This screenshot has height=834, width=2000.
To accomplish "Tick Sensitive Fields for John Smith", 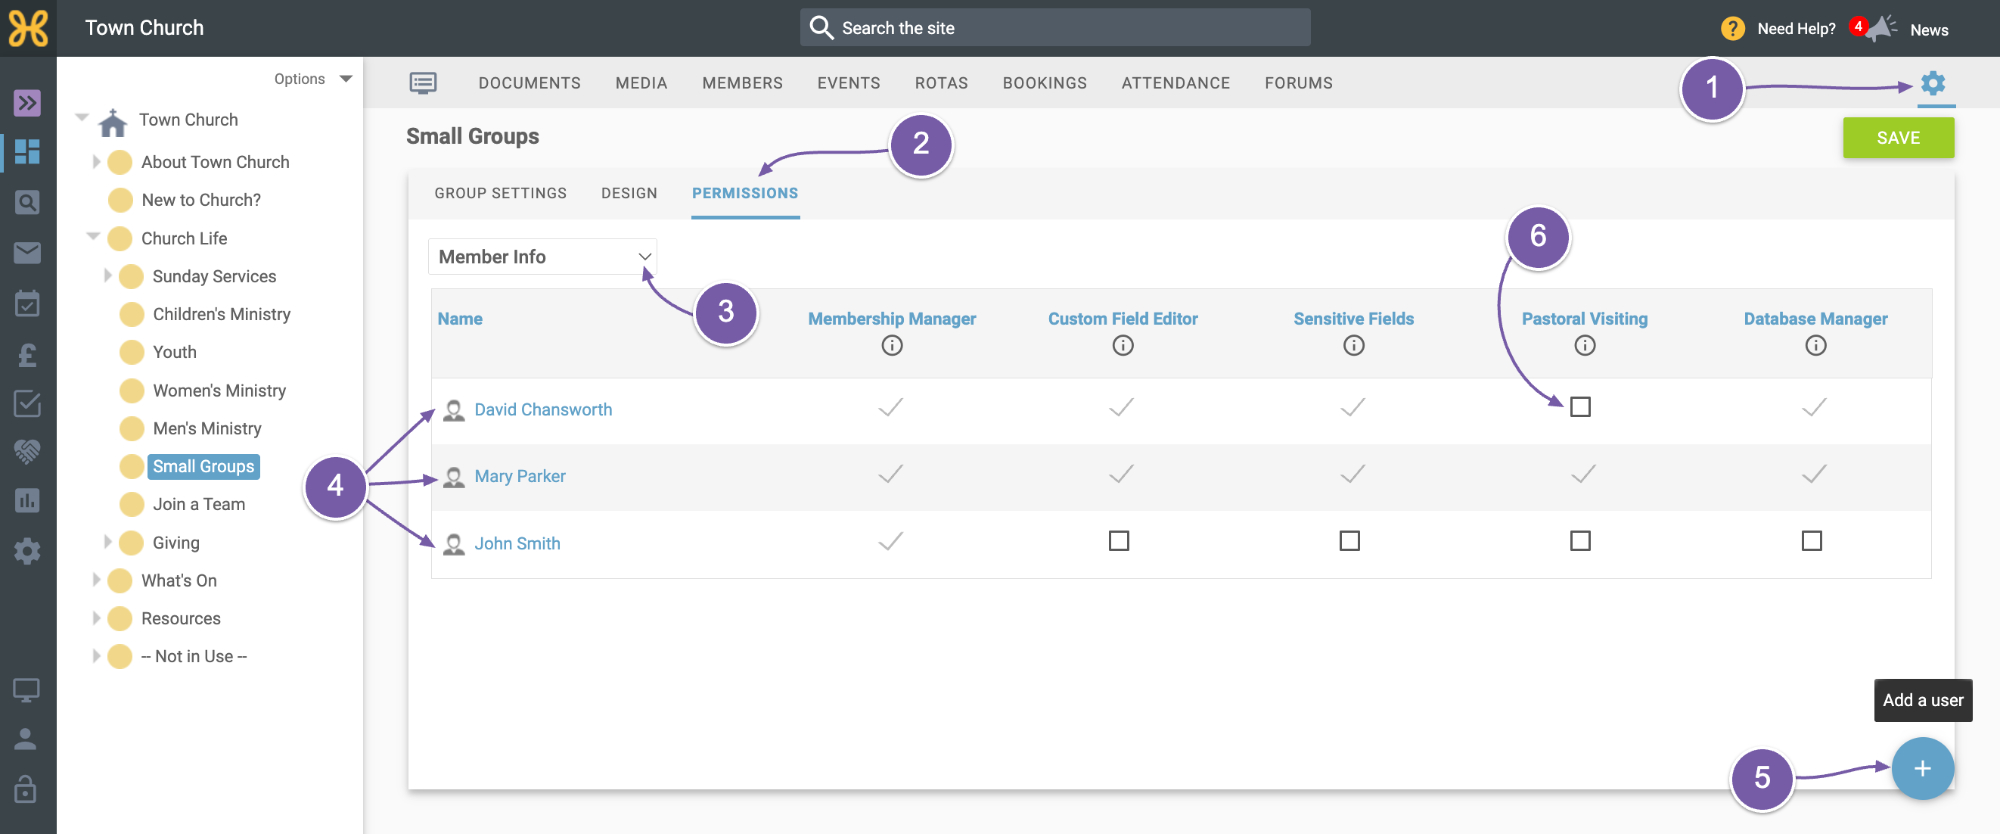I will [1350, 541].
